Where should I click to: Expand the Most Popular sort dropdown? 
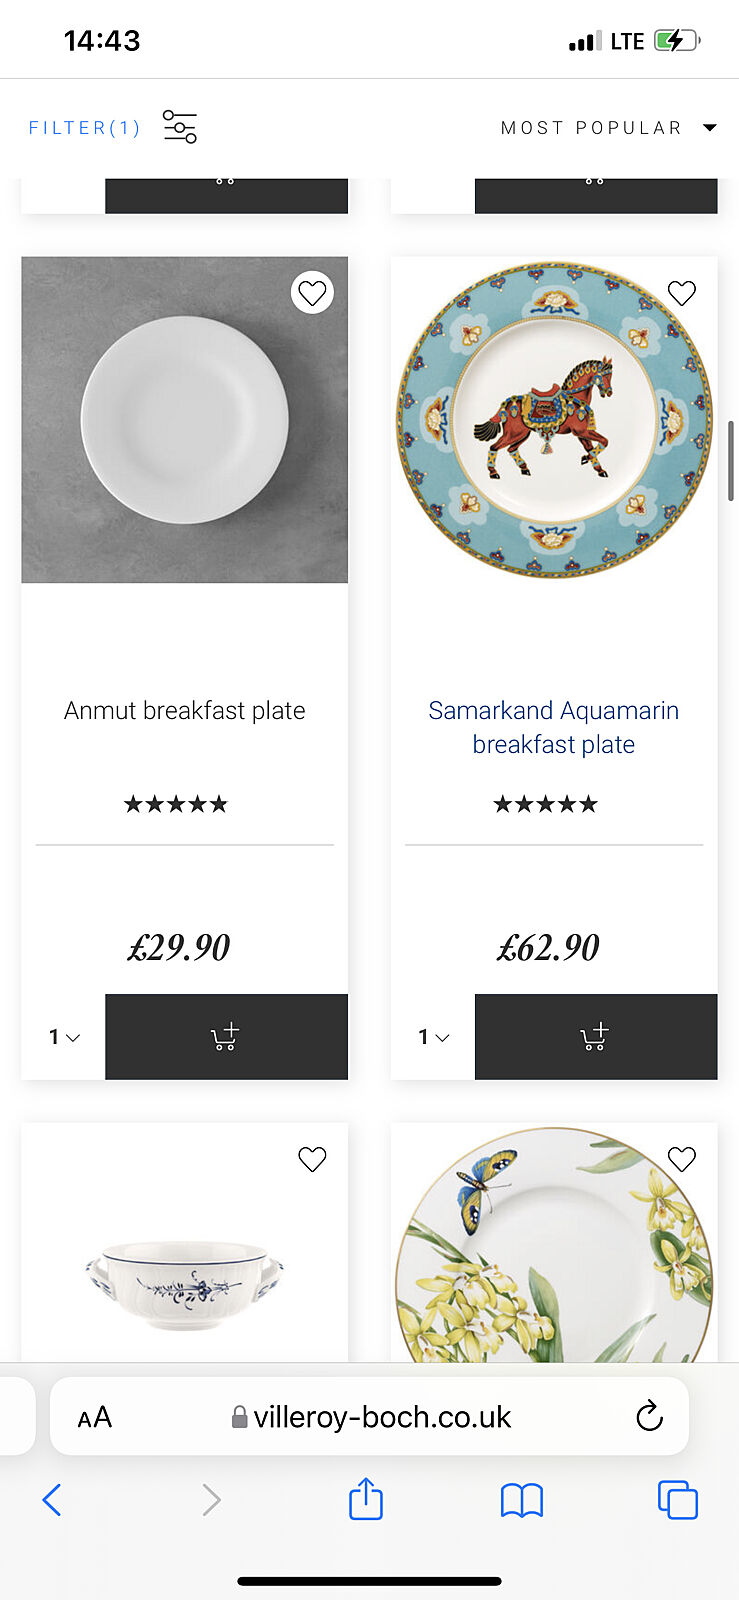click(609, 128)
